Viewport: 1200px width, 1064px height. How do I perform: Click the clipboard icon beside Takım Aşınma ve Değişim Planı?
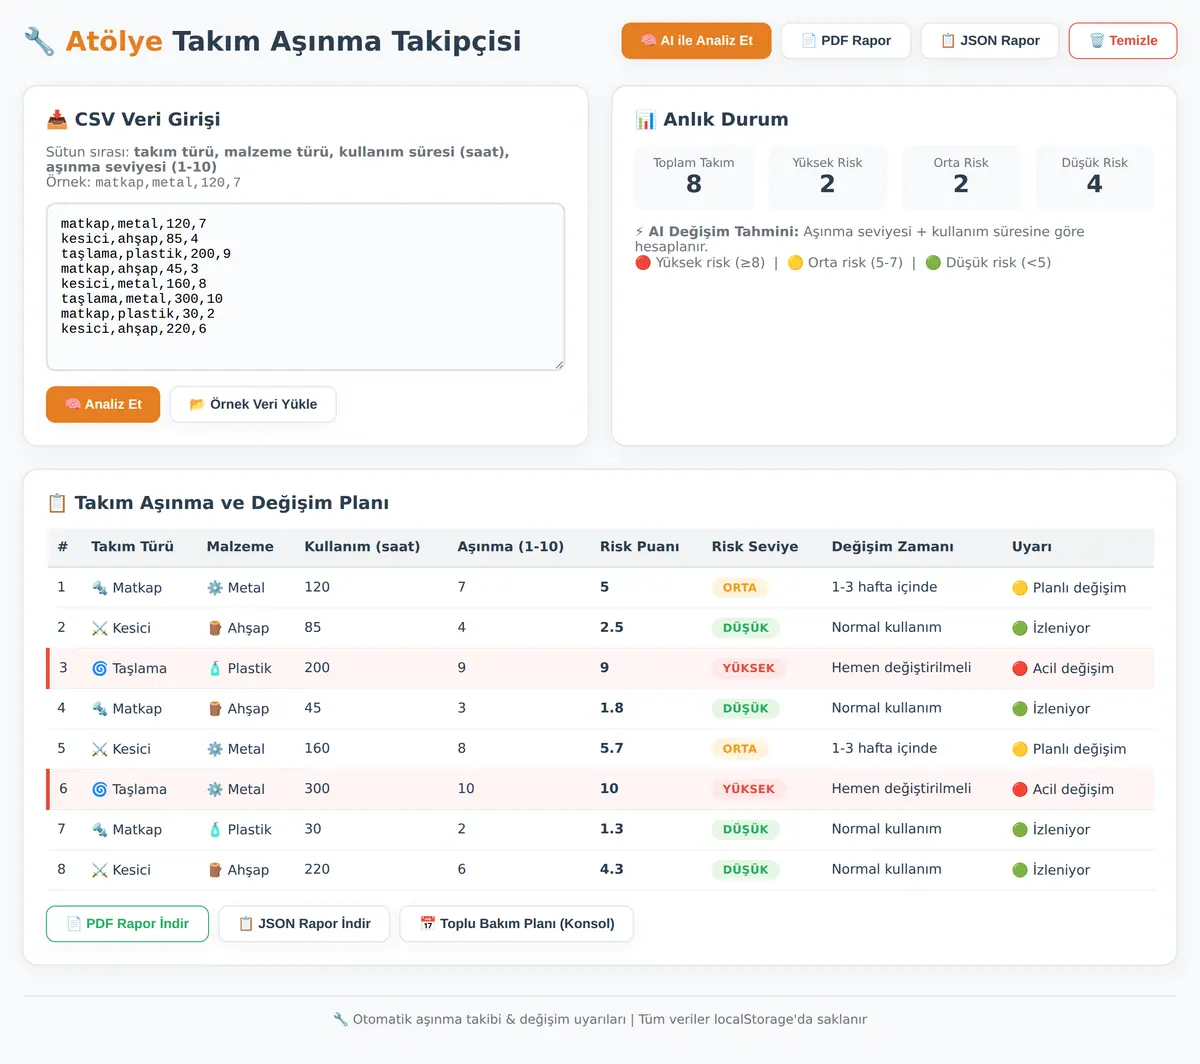click(57, 503)
